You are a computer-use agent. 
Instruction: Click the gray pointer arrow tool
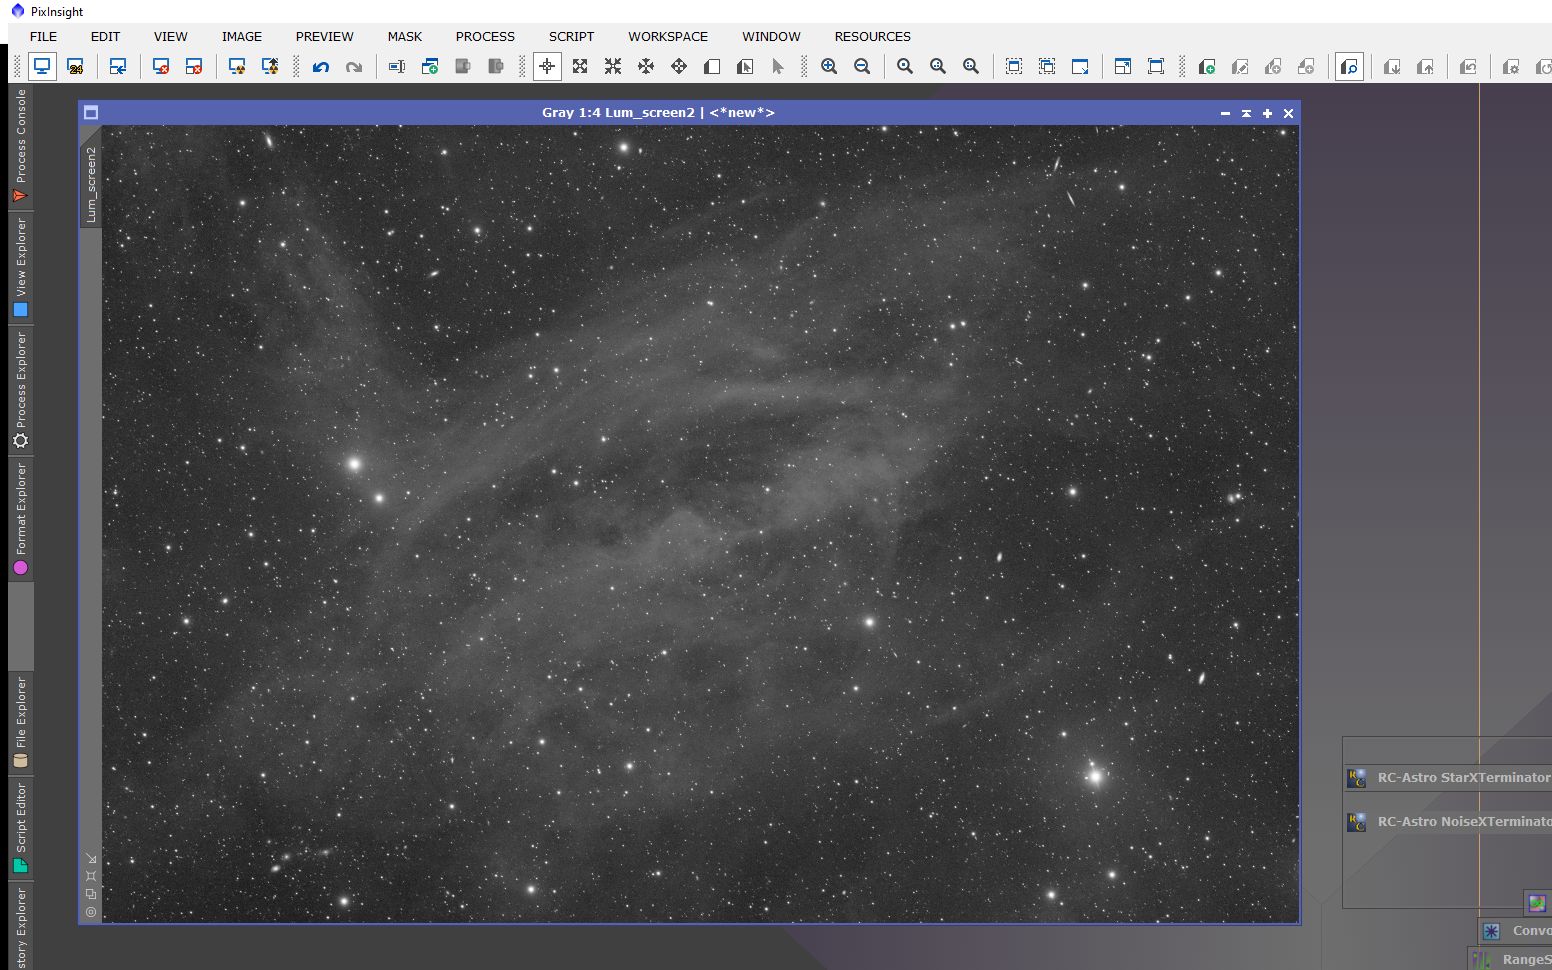tap(778, 67)
